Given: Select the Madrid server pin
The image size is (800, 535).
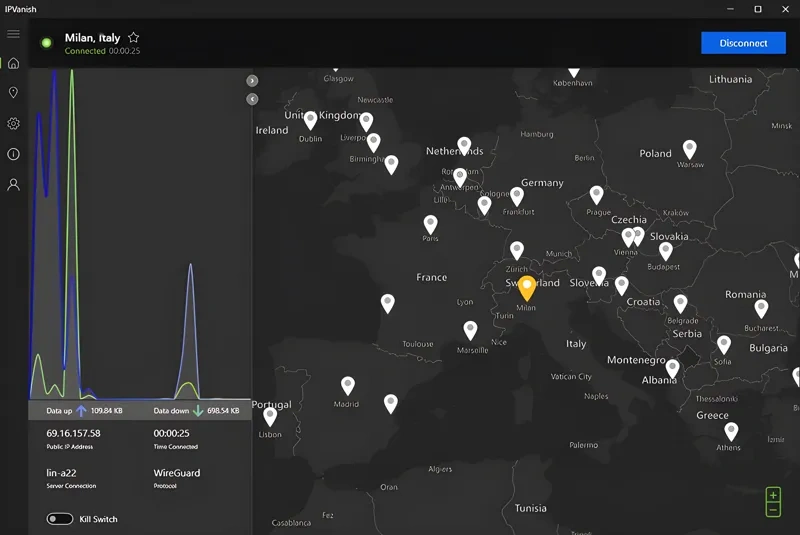Looking at the screenshot, I should pos(347,386).
